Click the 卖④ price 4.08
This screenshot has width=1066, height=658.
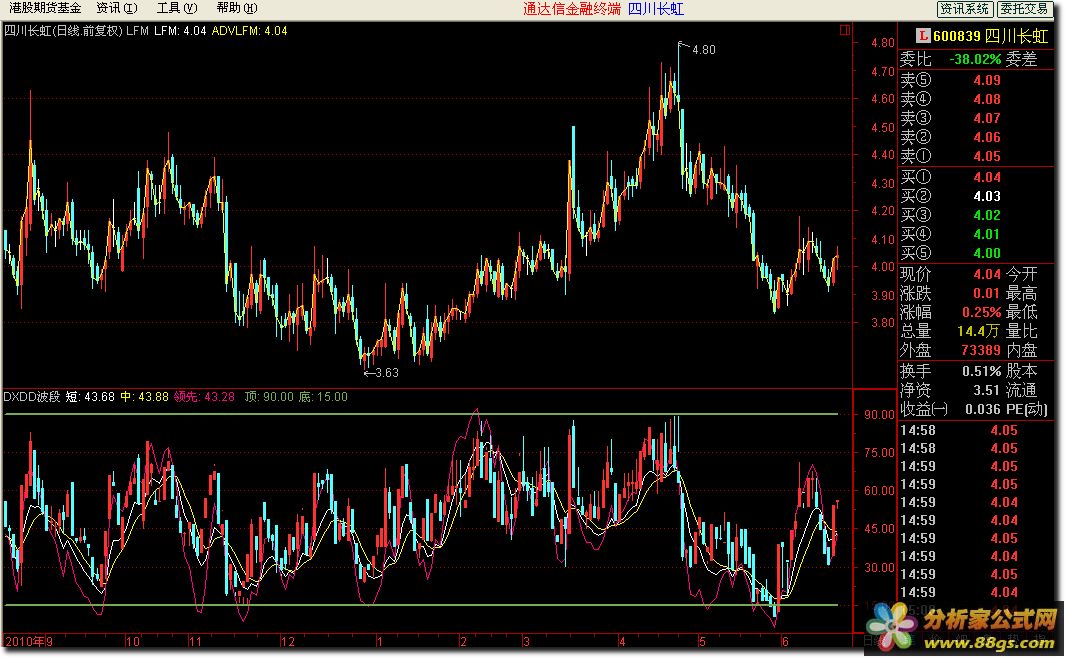(986, 99)
